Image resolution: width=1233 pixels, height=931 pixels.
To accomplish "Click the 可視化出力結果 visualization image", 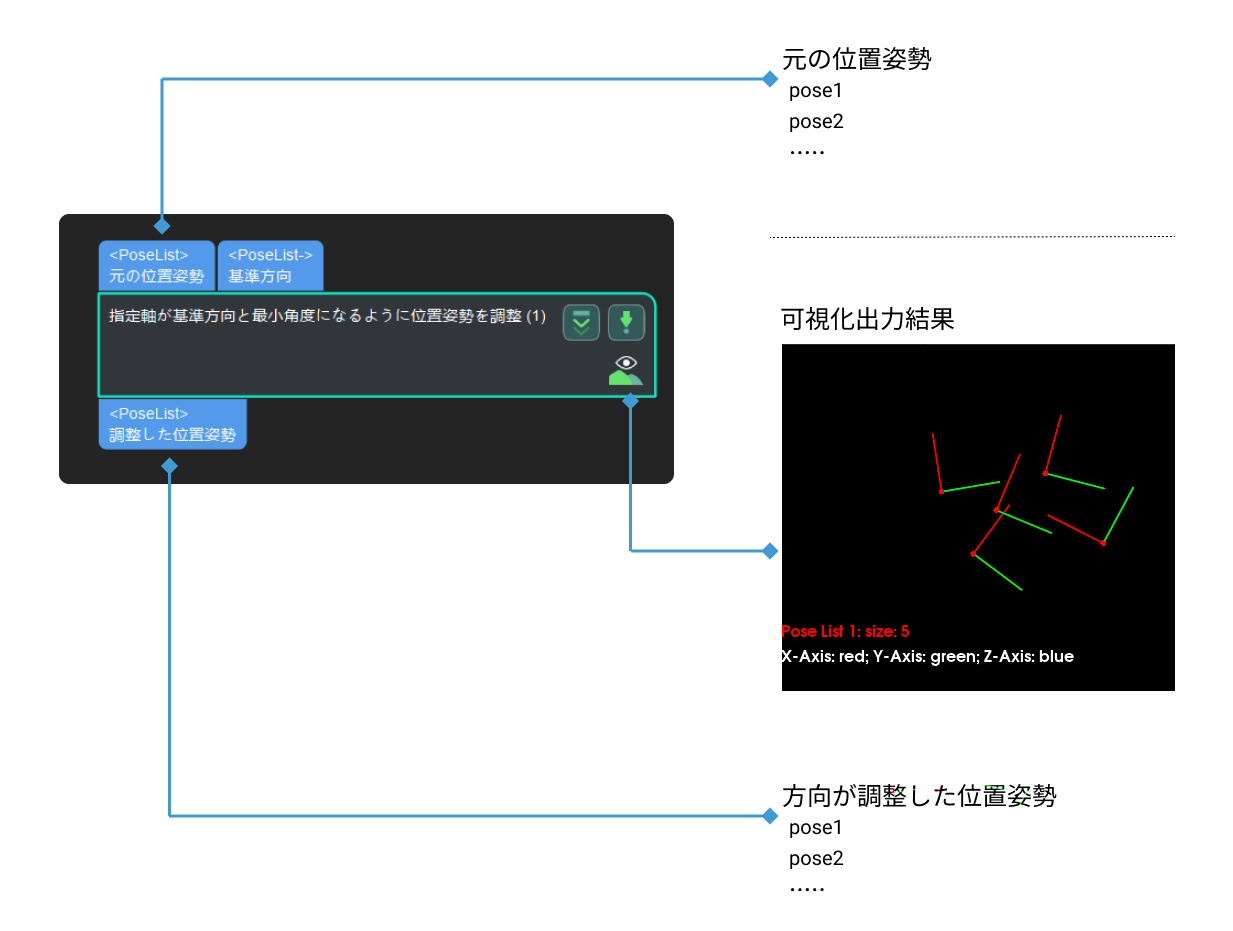I will (978, 517).
